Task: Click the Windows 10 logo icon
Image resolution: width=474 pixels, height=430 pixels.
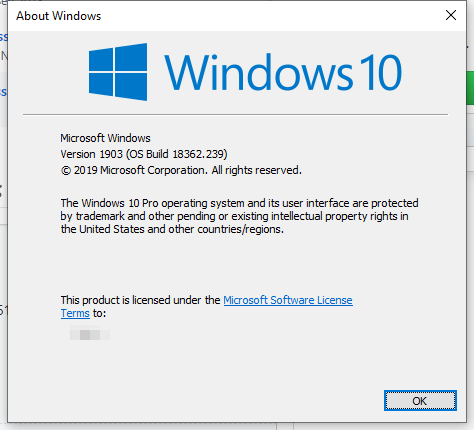Action: point(118,72)
